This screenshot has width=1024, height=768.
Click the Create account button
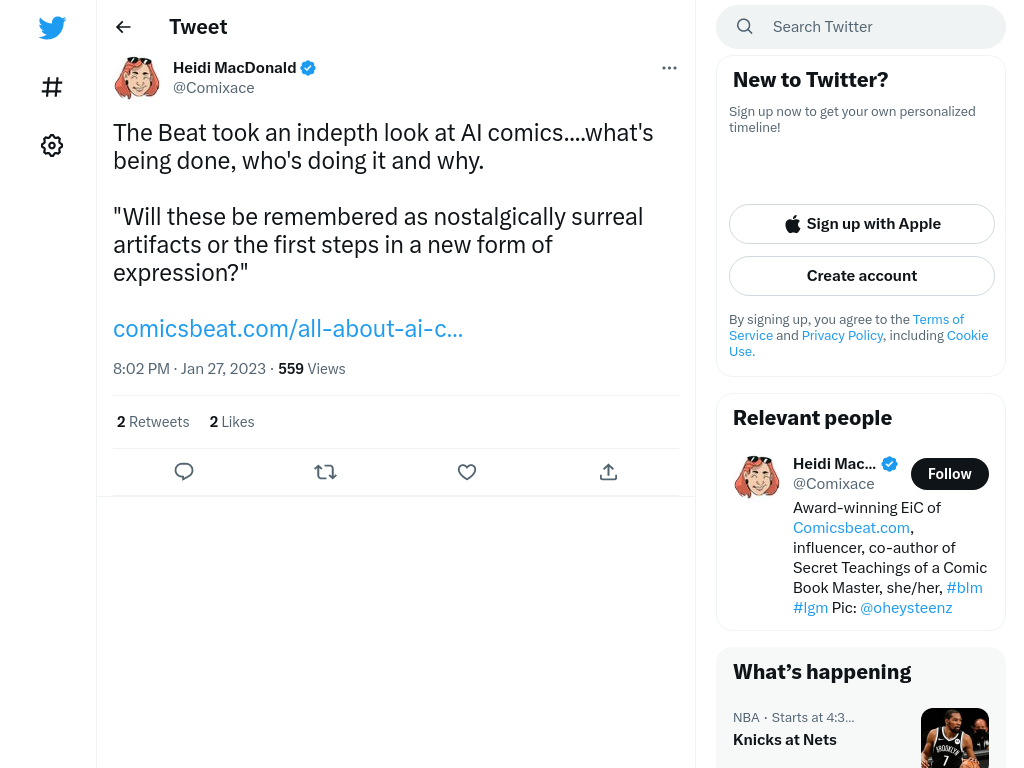coord(861,276)
